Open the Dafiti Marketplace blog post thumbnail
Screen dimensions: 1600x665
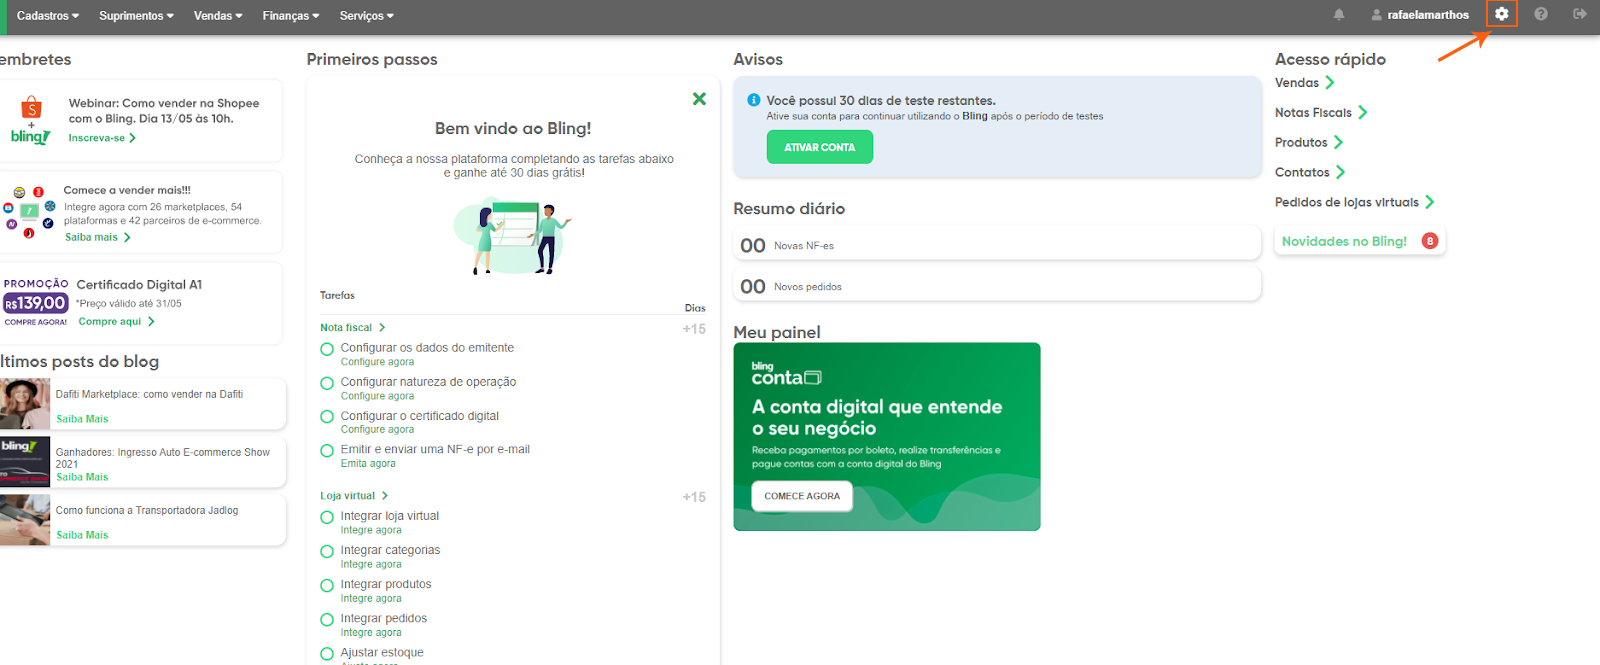click(x=25, y=404)
